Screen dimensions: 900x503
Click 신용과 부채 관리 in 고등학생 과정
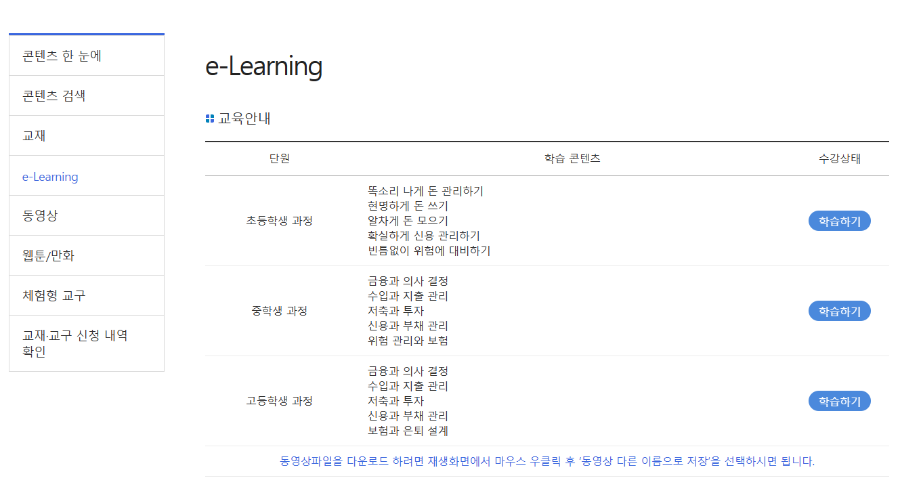(x=408, y=416)
